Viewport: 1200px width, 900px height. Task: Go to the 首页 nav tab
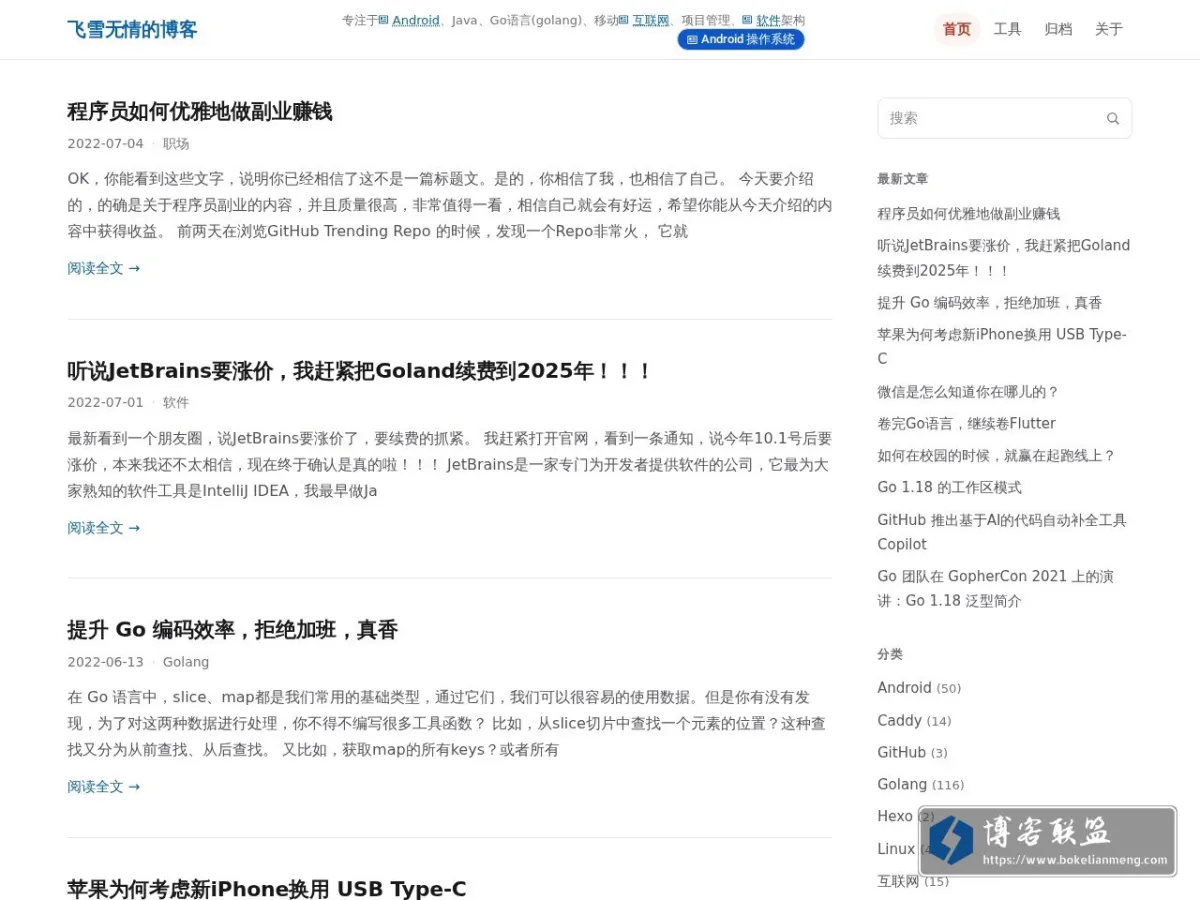tap(956, 29)
